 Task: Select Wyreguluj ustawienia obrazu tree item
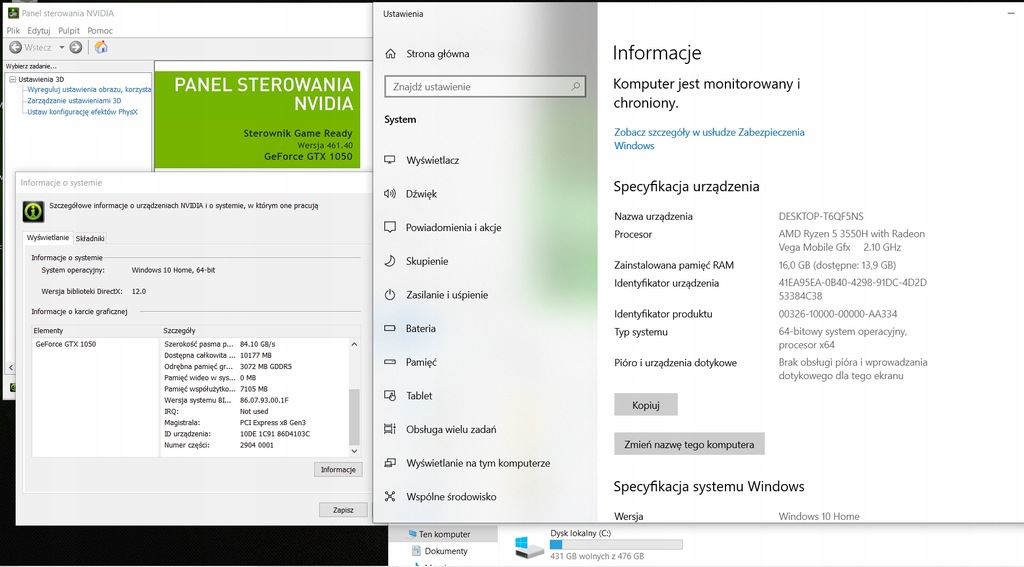click(89, 89)
